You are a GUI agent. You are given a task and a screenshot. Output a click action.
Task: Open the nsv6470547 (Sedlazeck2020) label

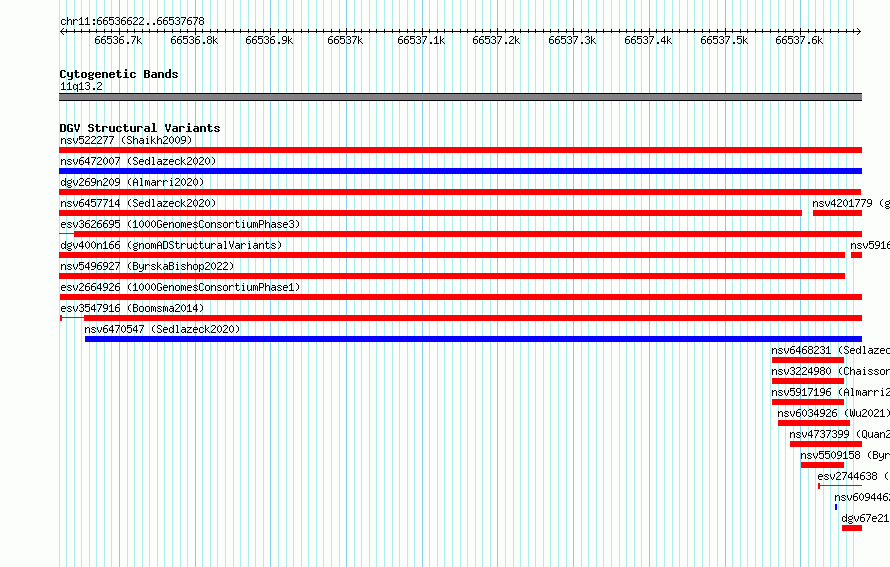click(162, 329)
